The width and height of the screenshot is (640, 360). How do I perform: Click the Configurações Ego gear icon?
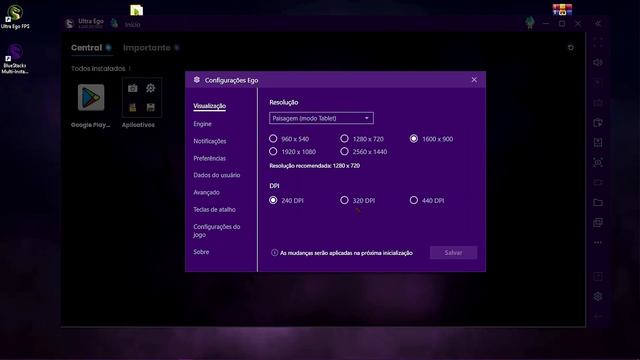(x=197, y=80)
